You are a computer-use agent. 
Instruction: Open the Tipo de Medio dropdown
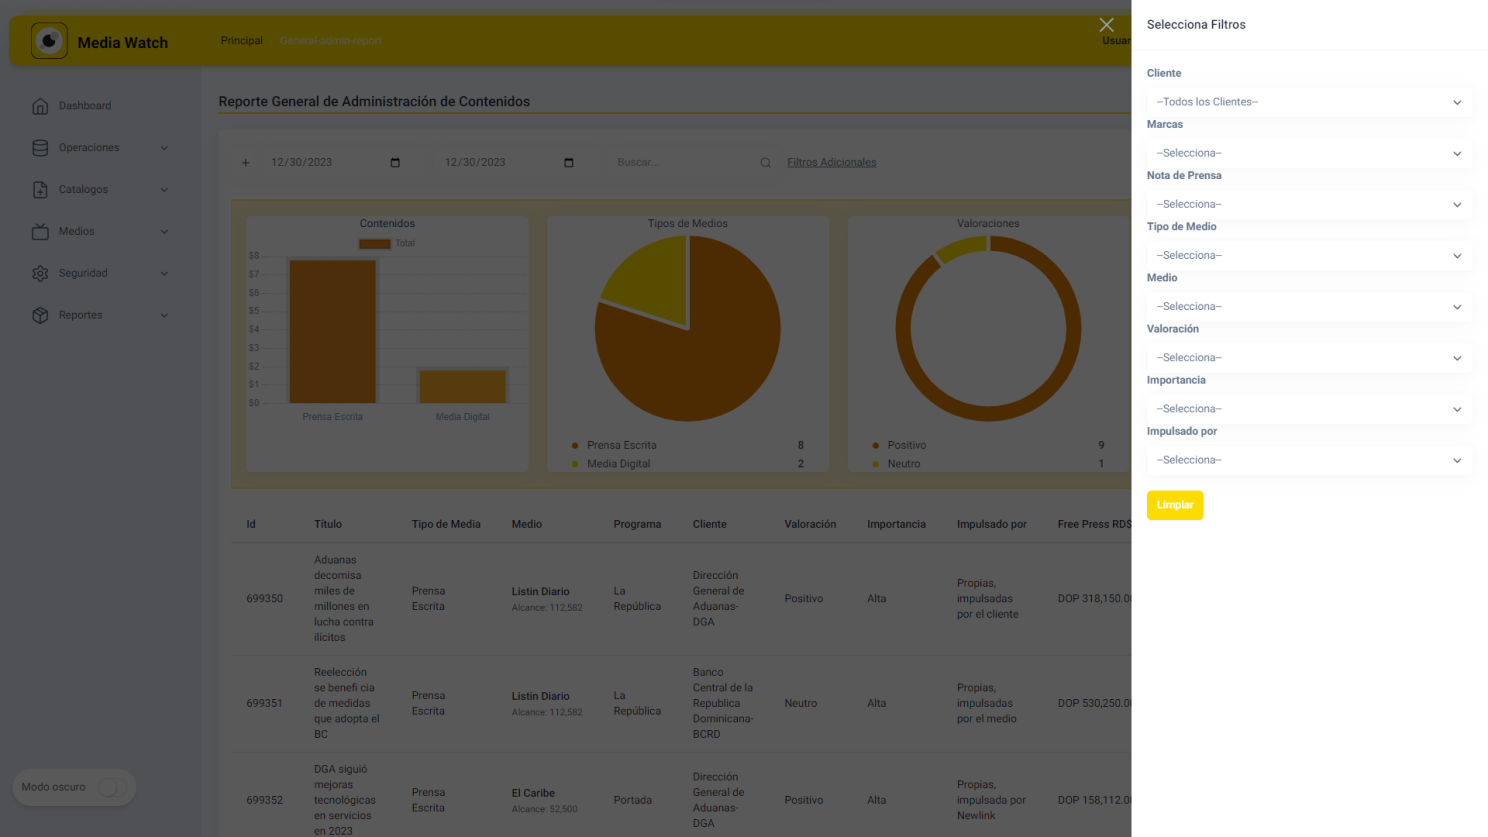click(x=1308, y=256)
